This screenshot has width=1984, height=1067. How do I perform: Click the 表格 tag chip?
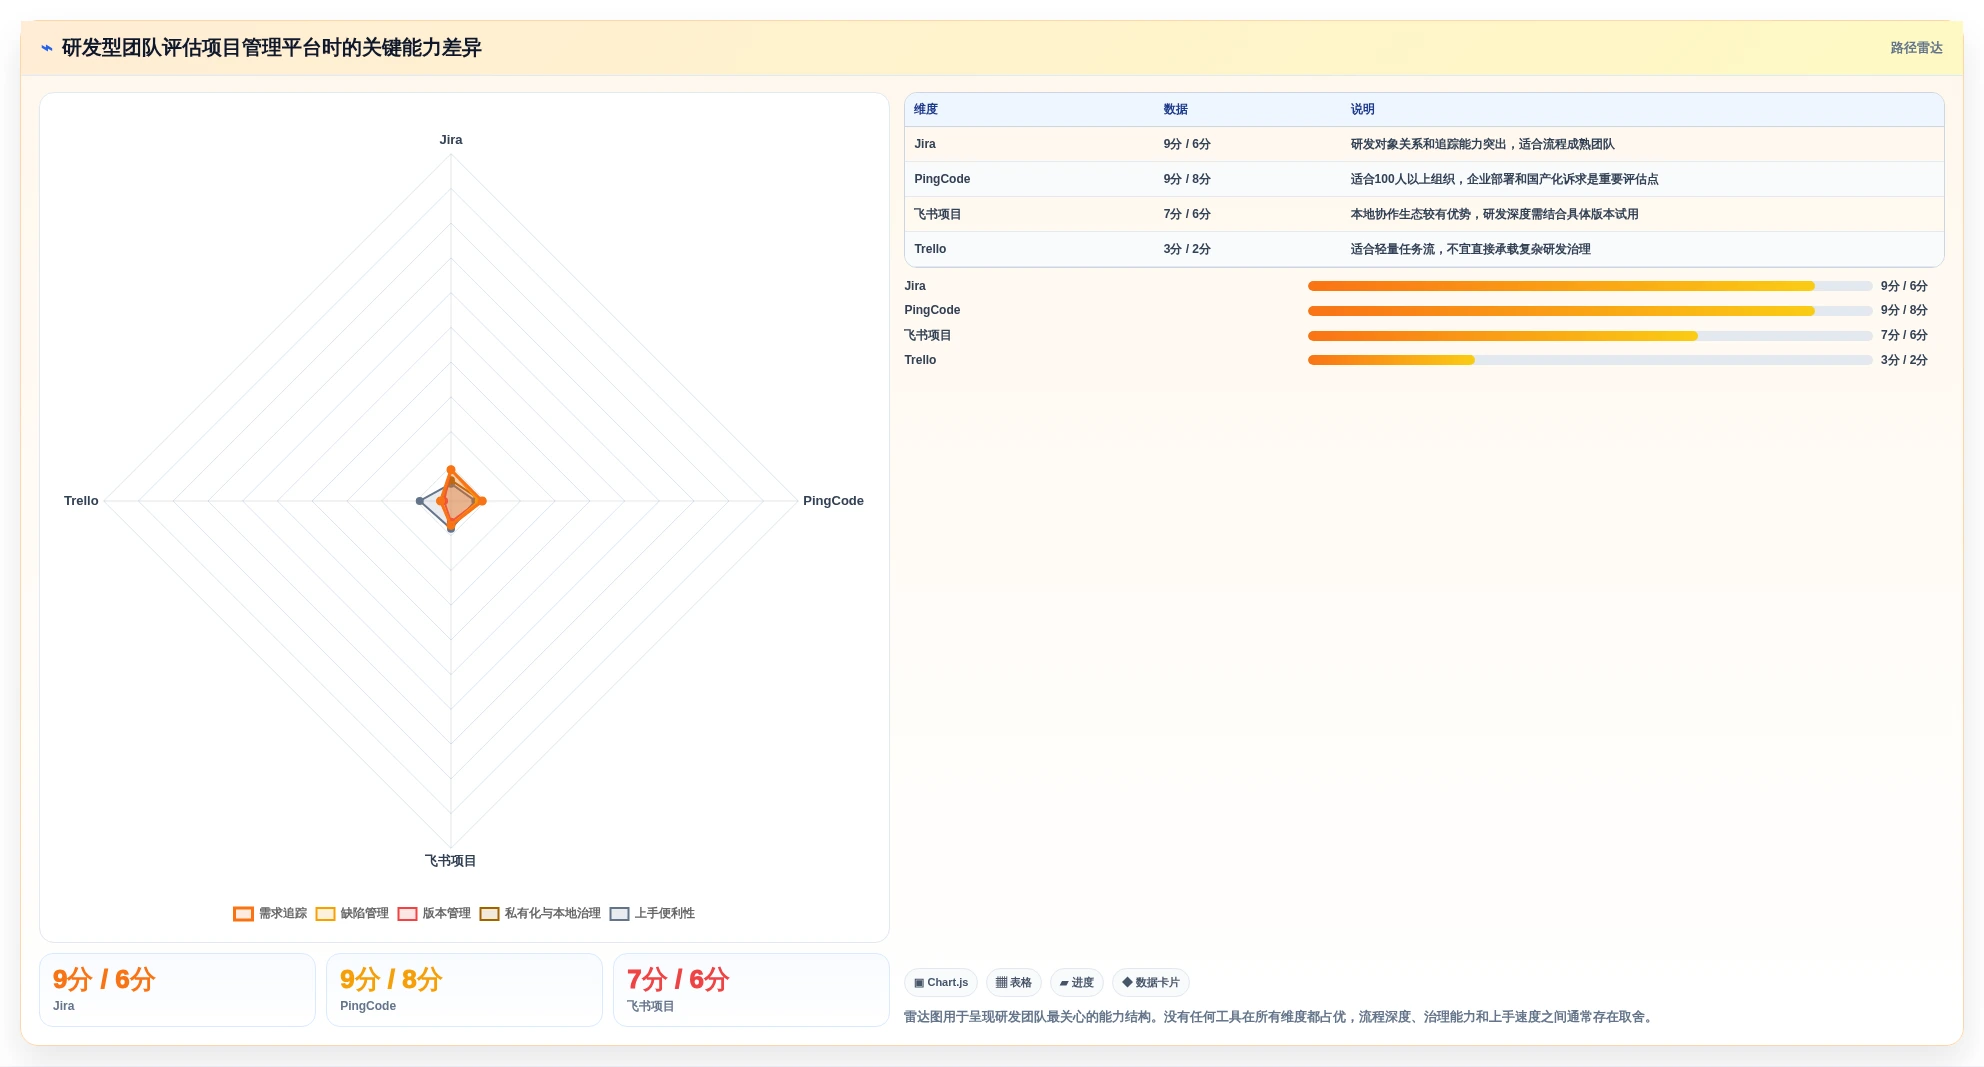pos(1014,982)
